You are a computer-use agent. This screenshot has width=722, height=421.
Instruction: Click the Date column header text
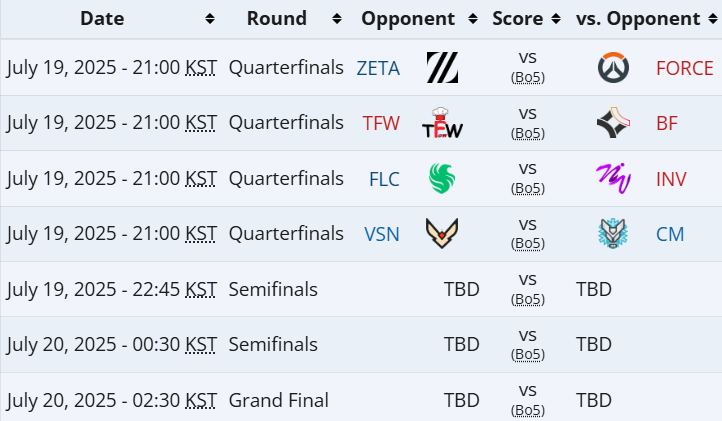tap(102, 19)
